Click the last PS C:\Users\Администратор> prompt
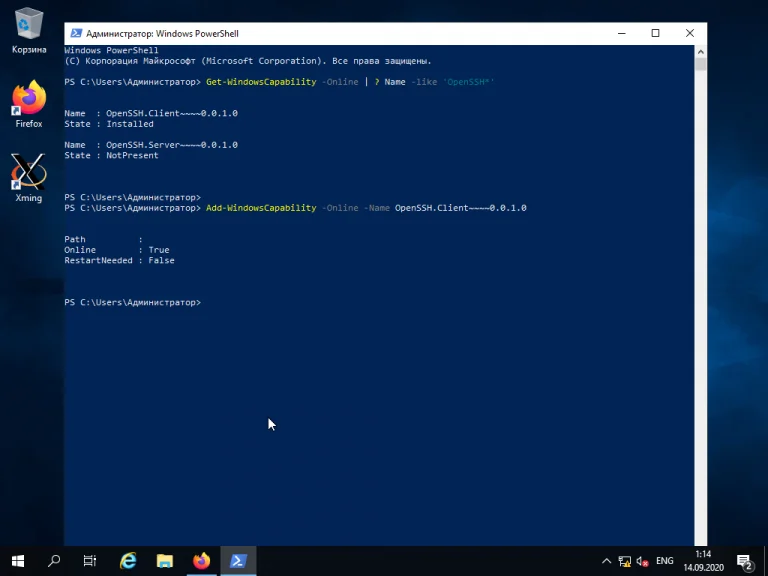The height and width of the screenshot is (576, 768). coord(132,302)
